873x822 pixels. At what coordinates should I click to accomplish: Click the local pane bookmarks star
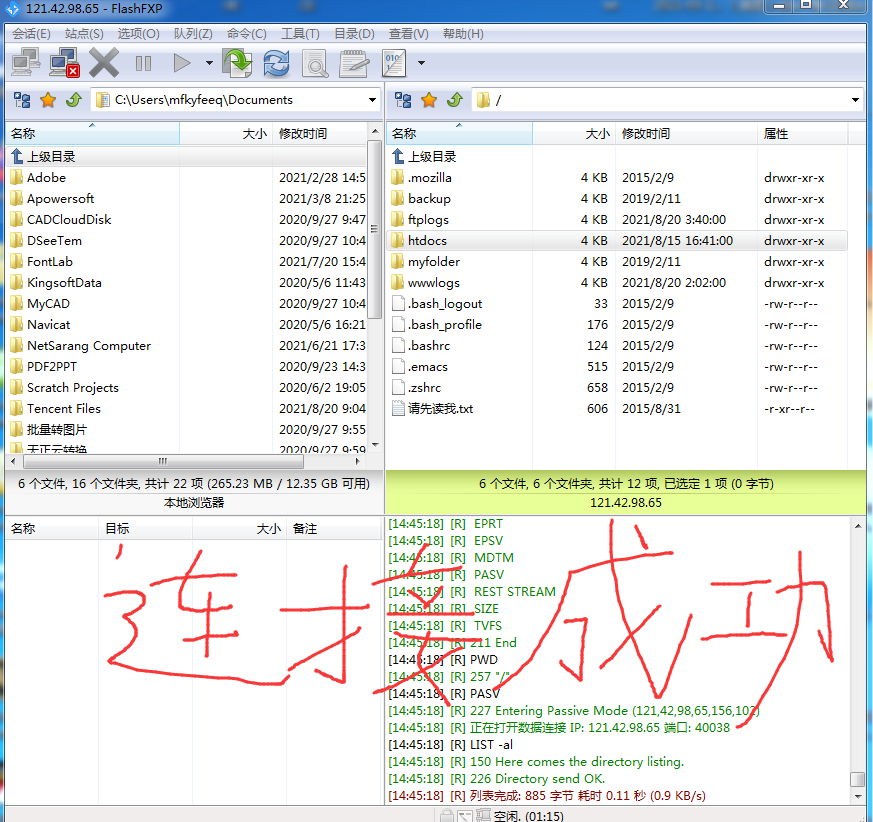click(48, 100)
